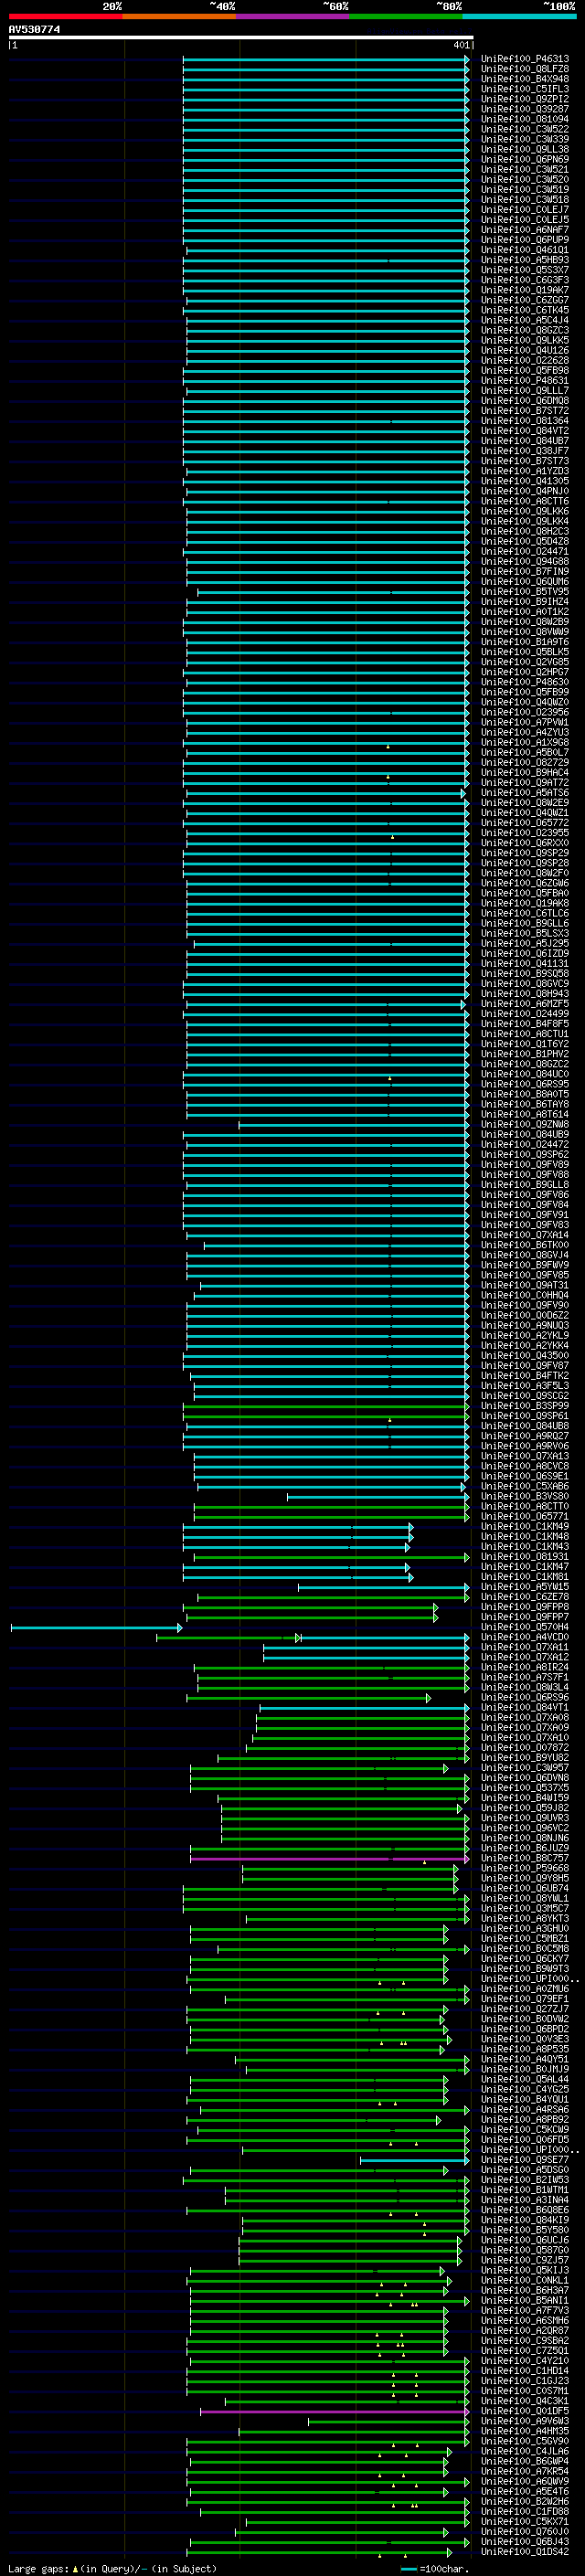Screen dimensions: 585x2576
Task: Select the UniRef100_A5YW15 label
Action: click(x=524, y=1587)
